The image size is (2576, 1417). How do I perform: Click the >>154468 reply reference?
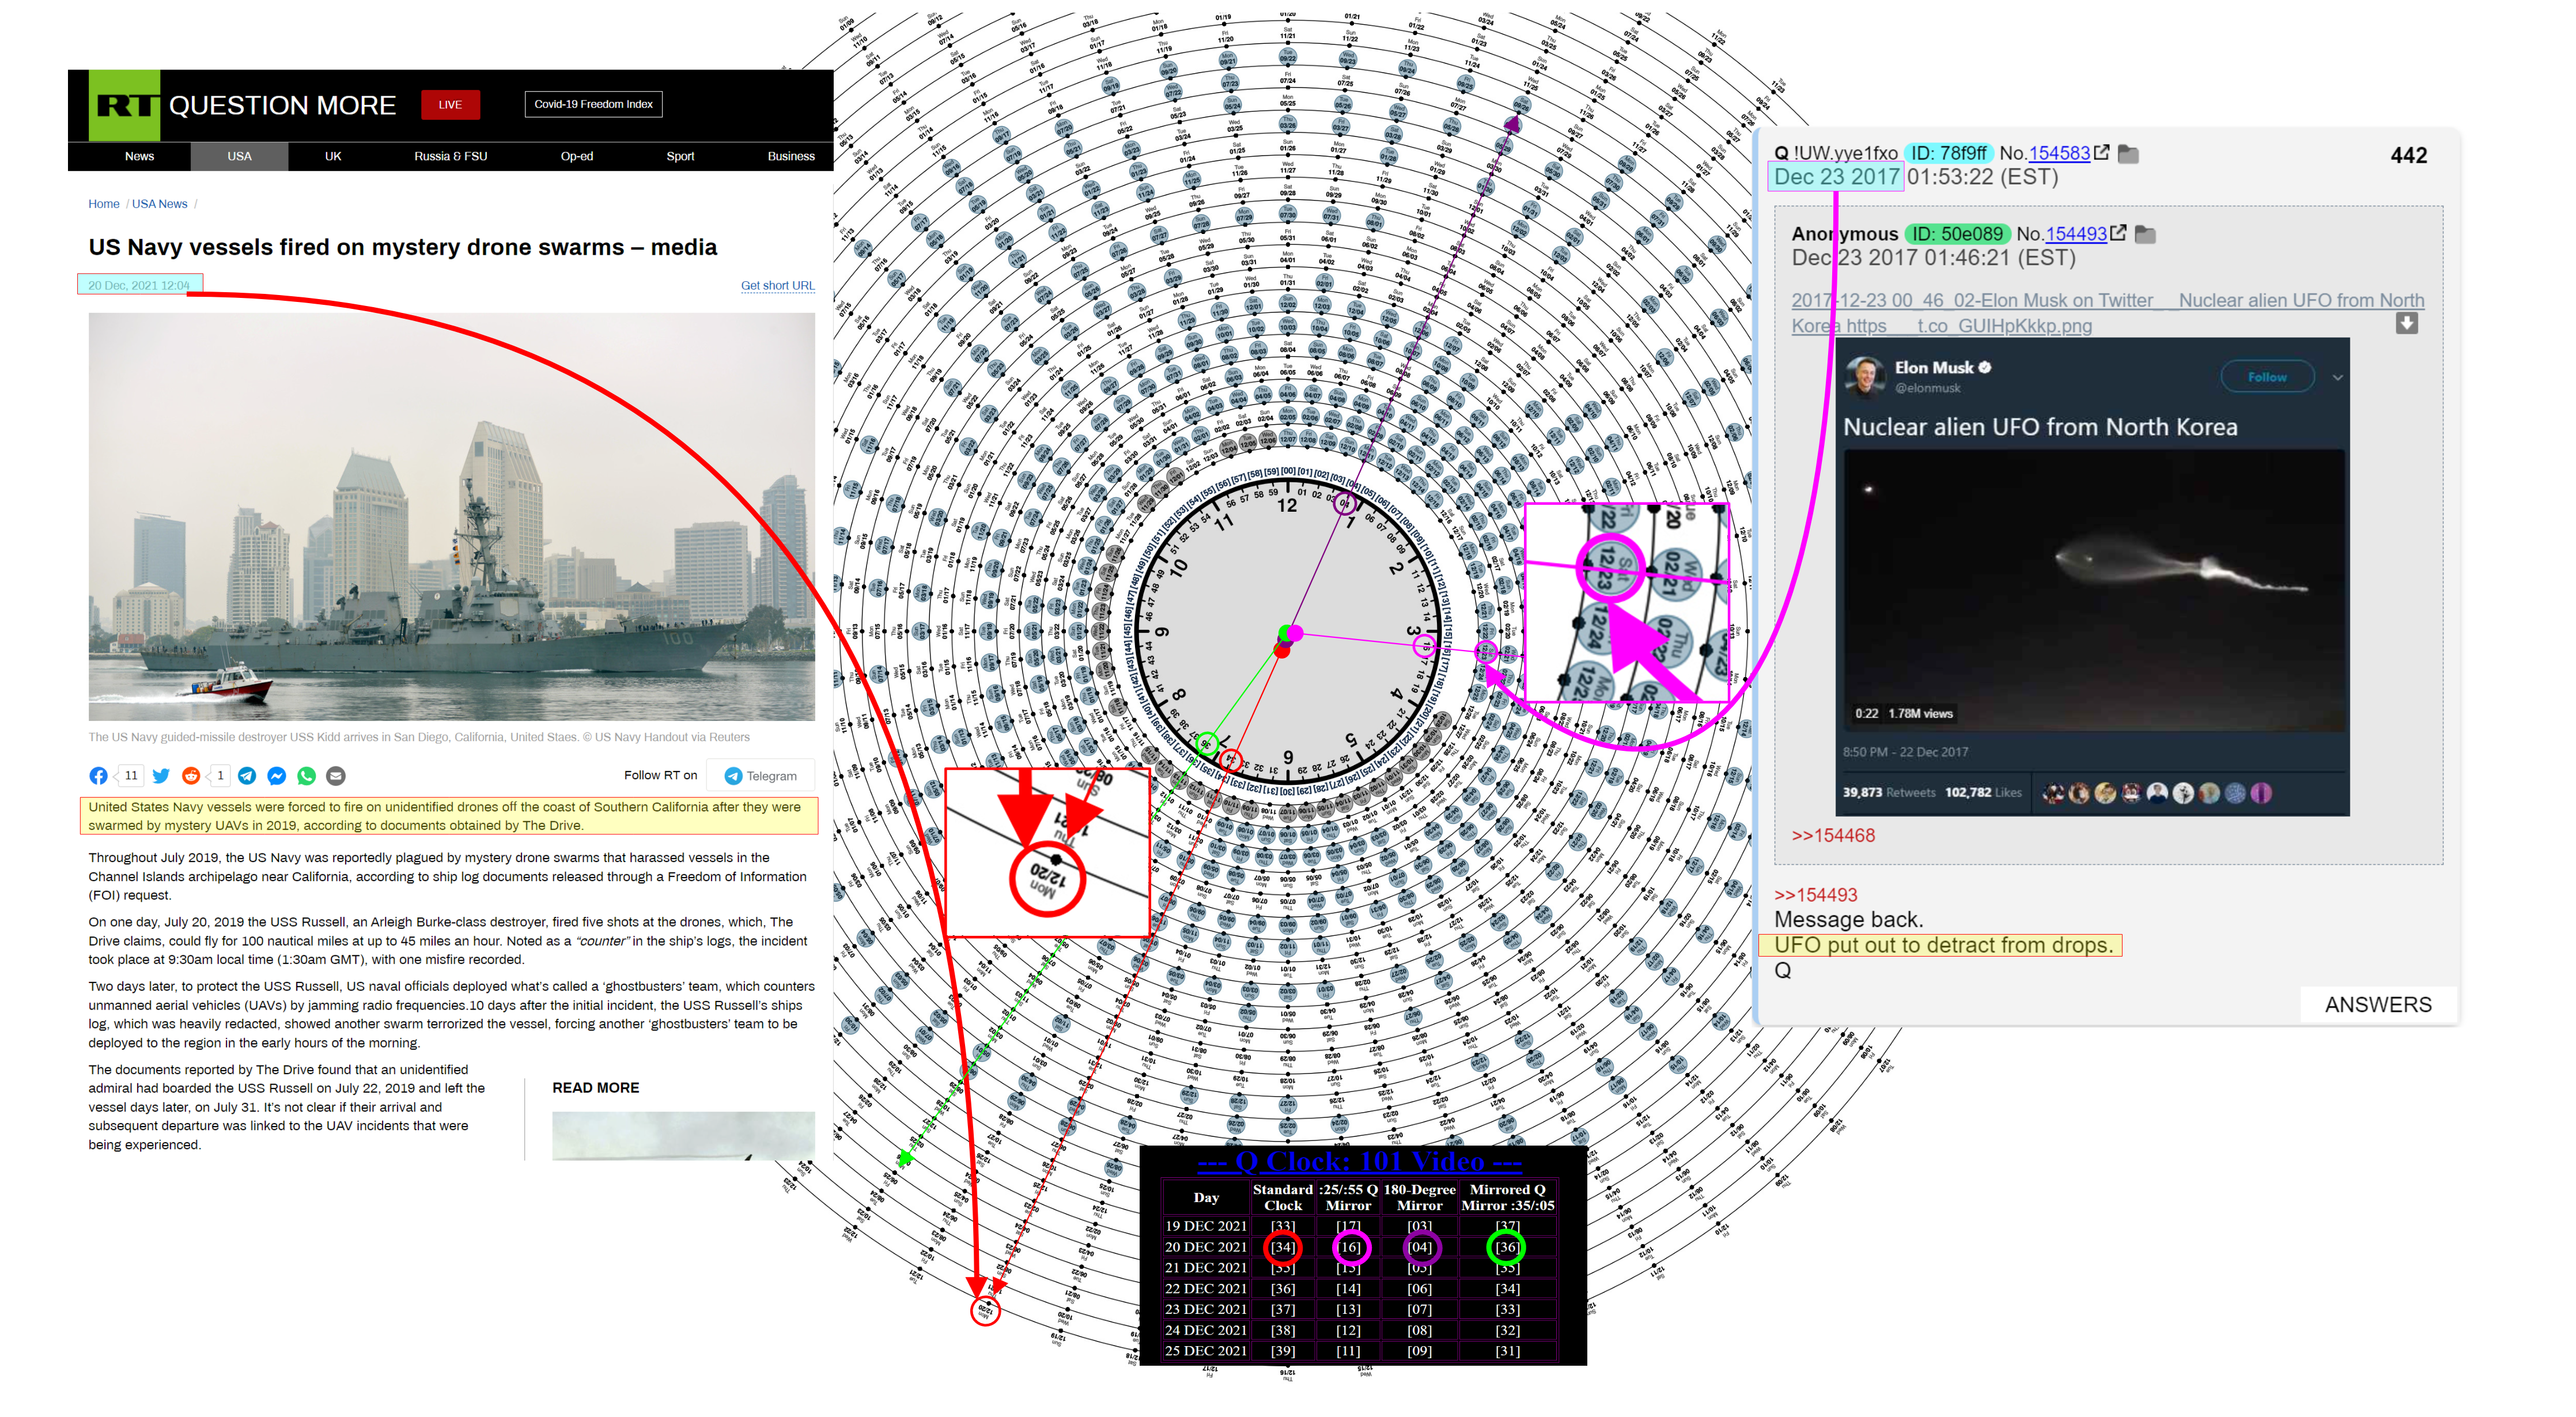(x=1833, y=836)
